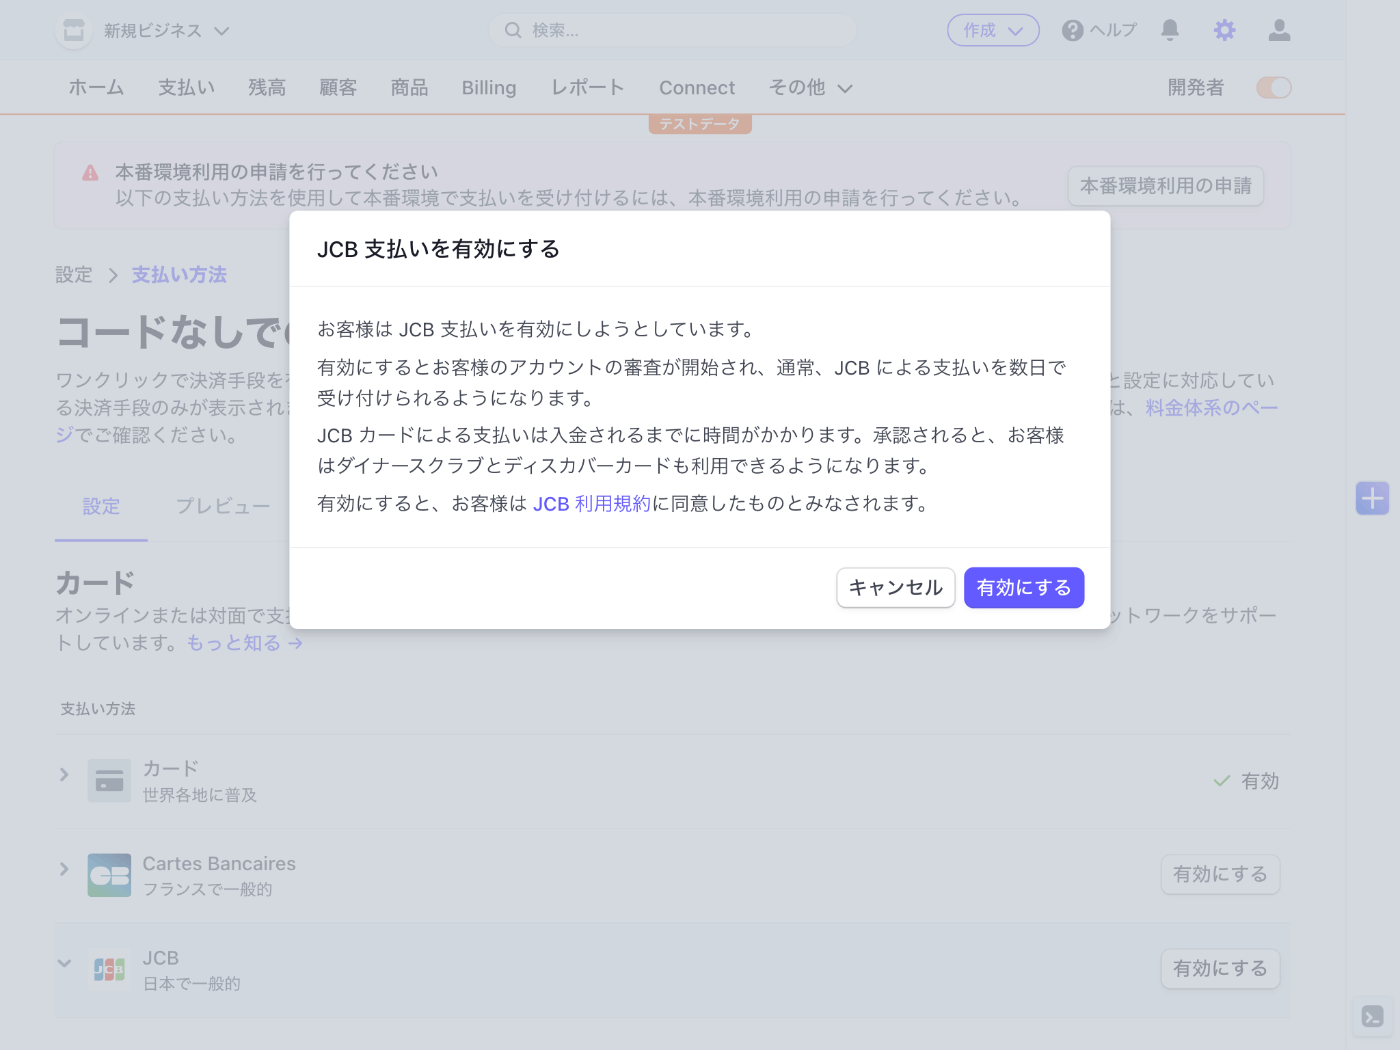Select the 設定 tab
Viewport: 1400px width, 1050px height.
tap(101, 507)
